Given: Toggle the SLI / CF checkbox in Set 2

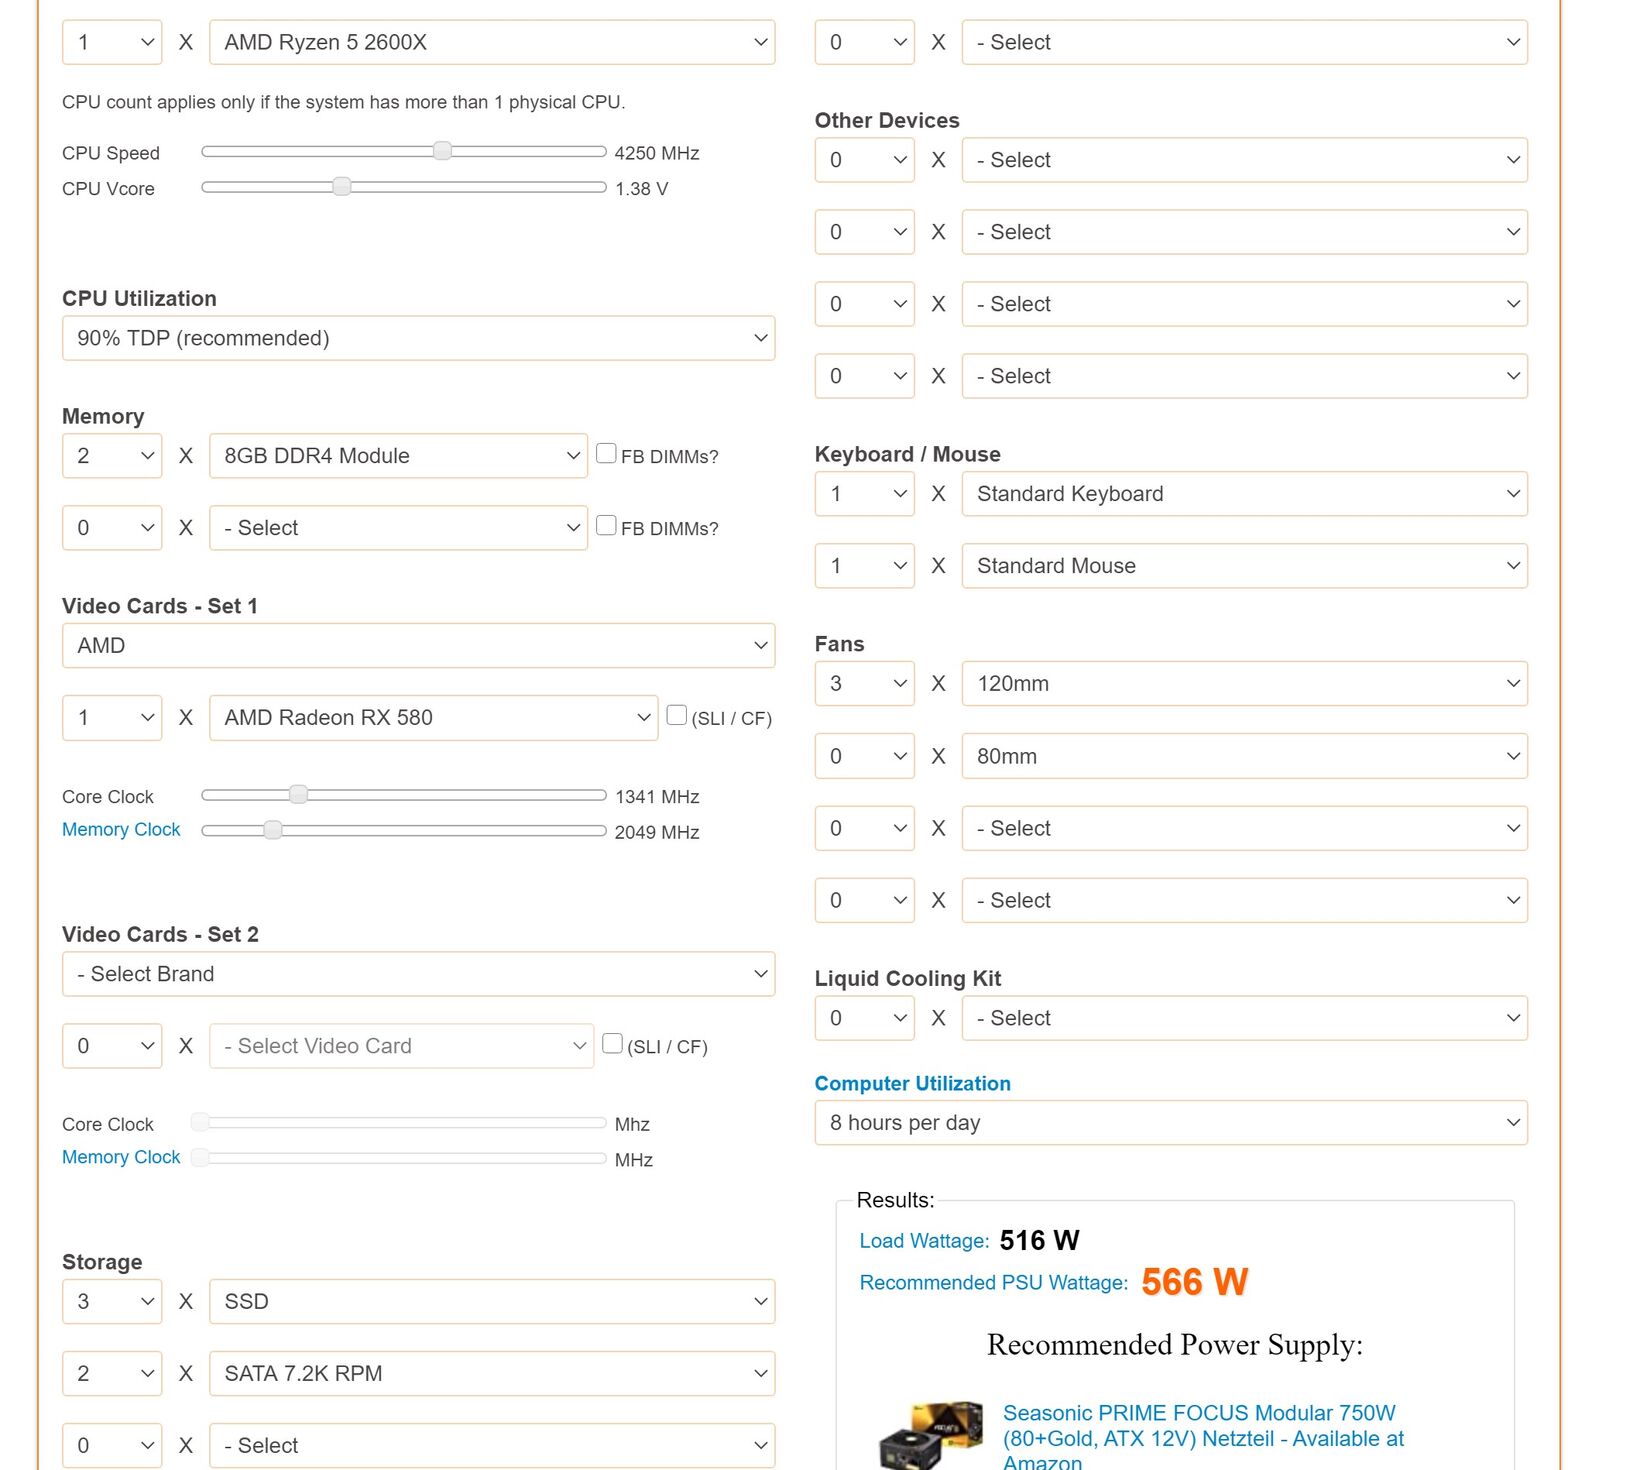Looking at the screenshot, I should [613, 1044].
